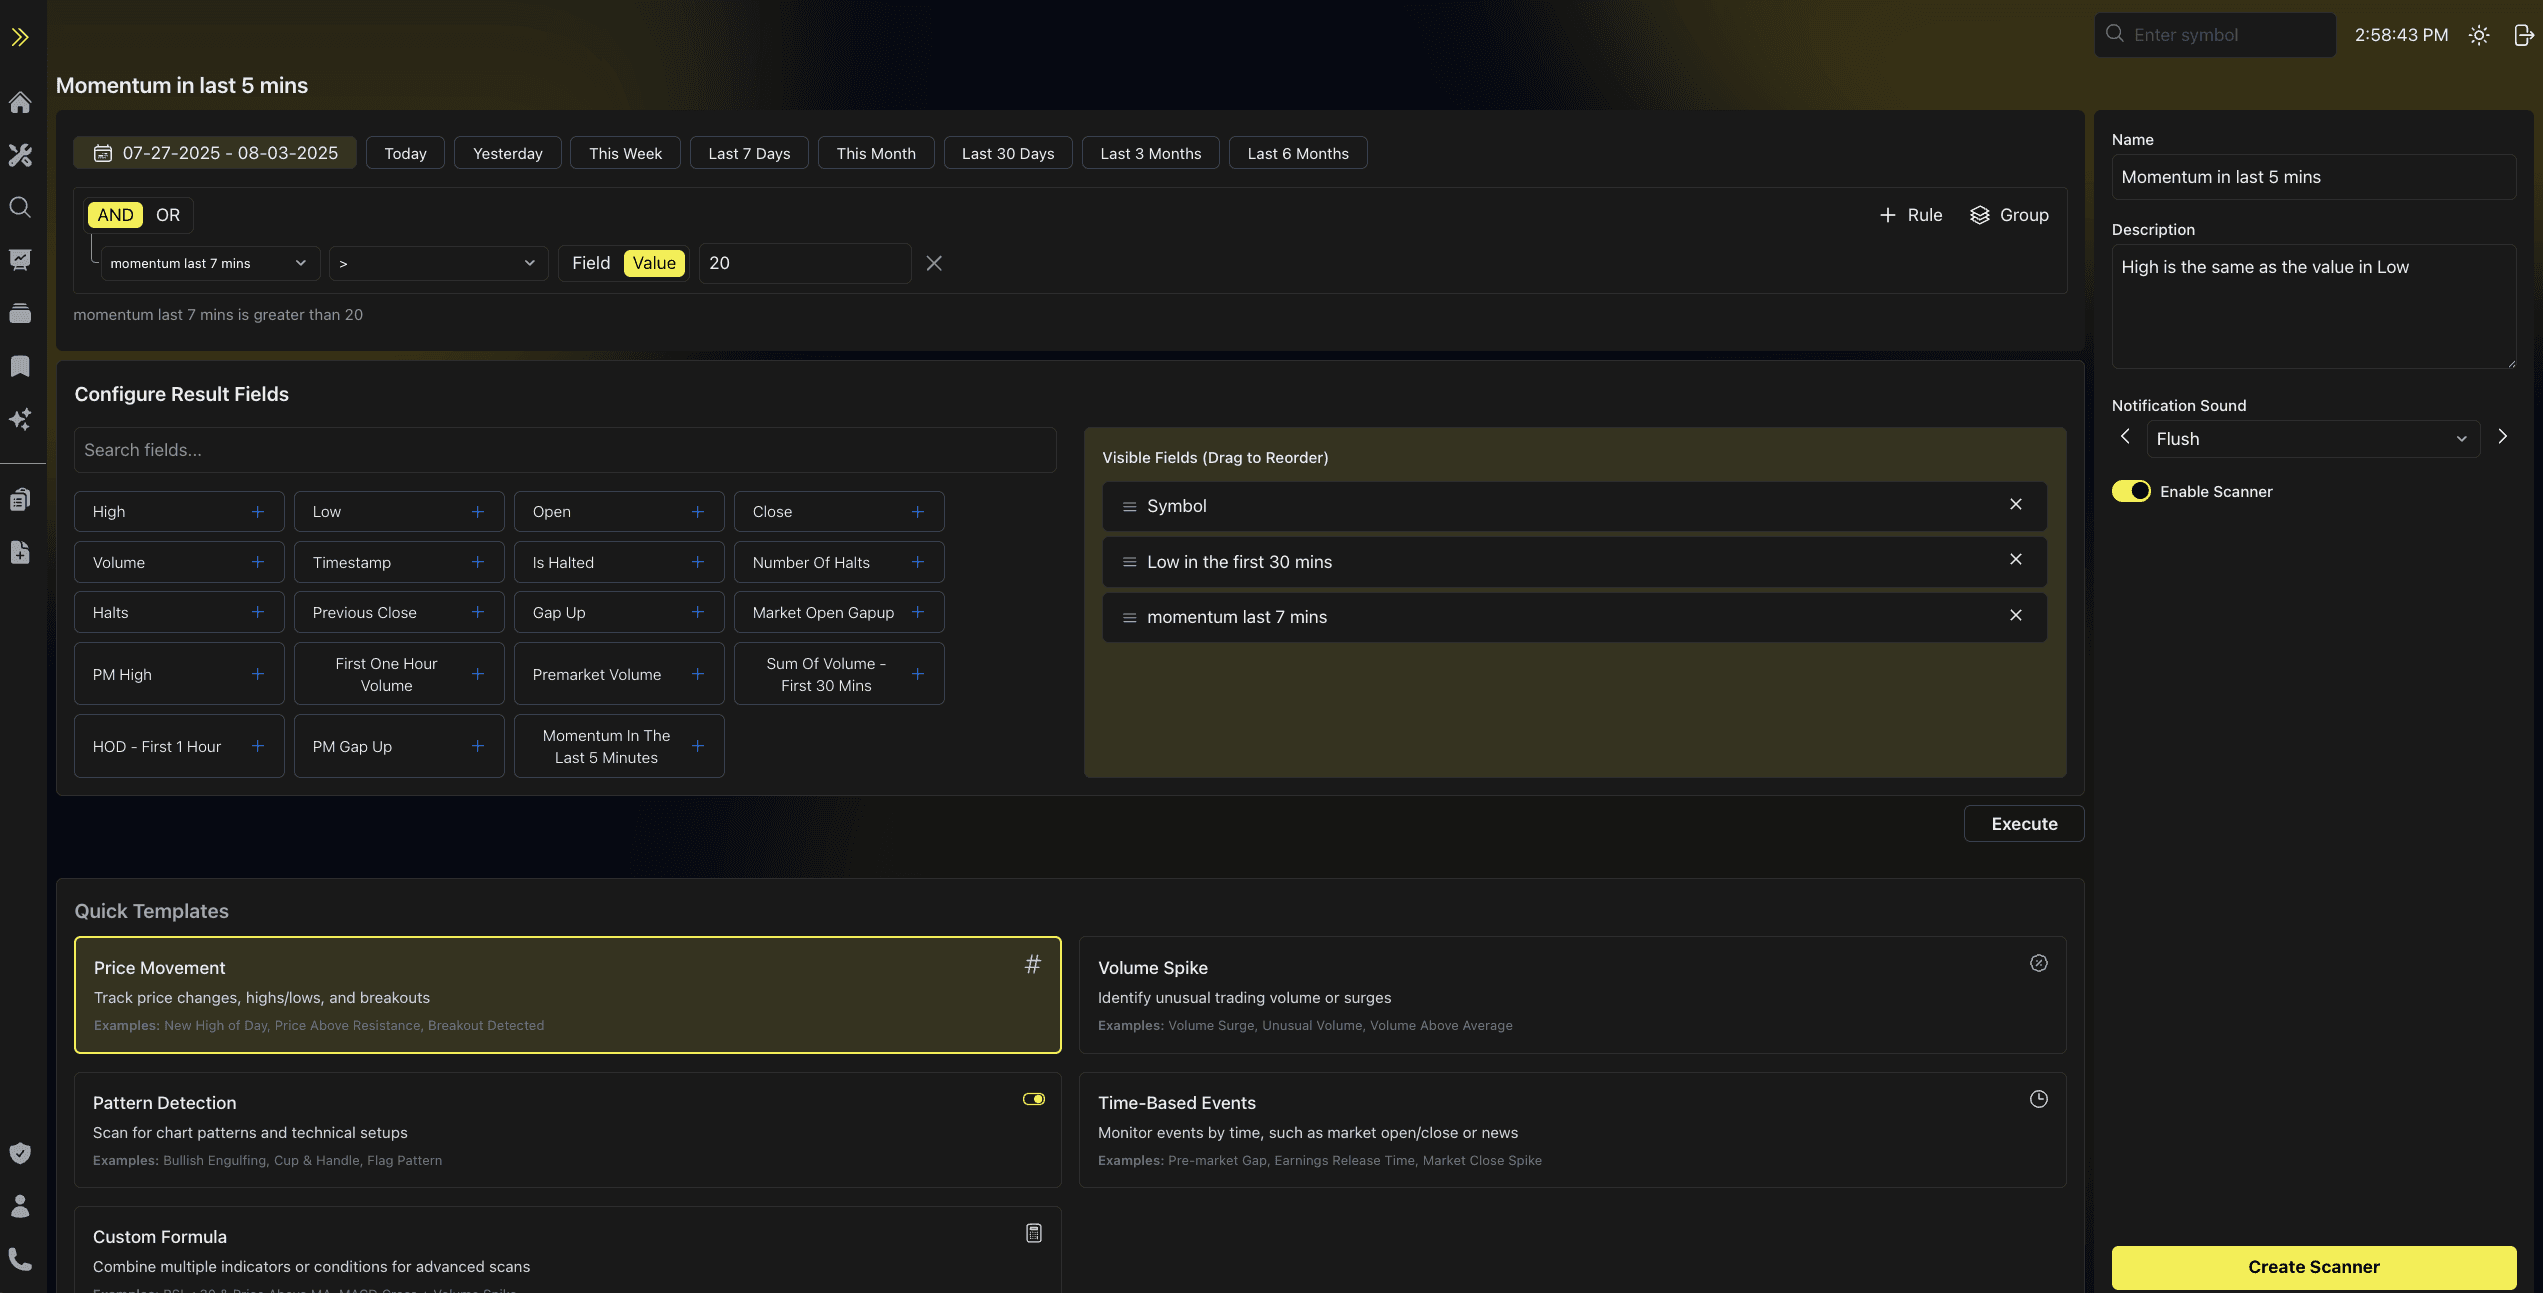
Task: Open the greater-than operator dropdown
Action: click(x=438, y=263)
